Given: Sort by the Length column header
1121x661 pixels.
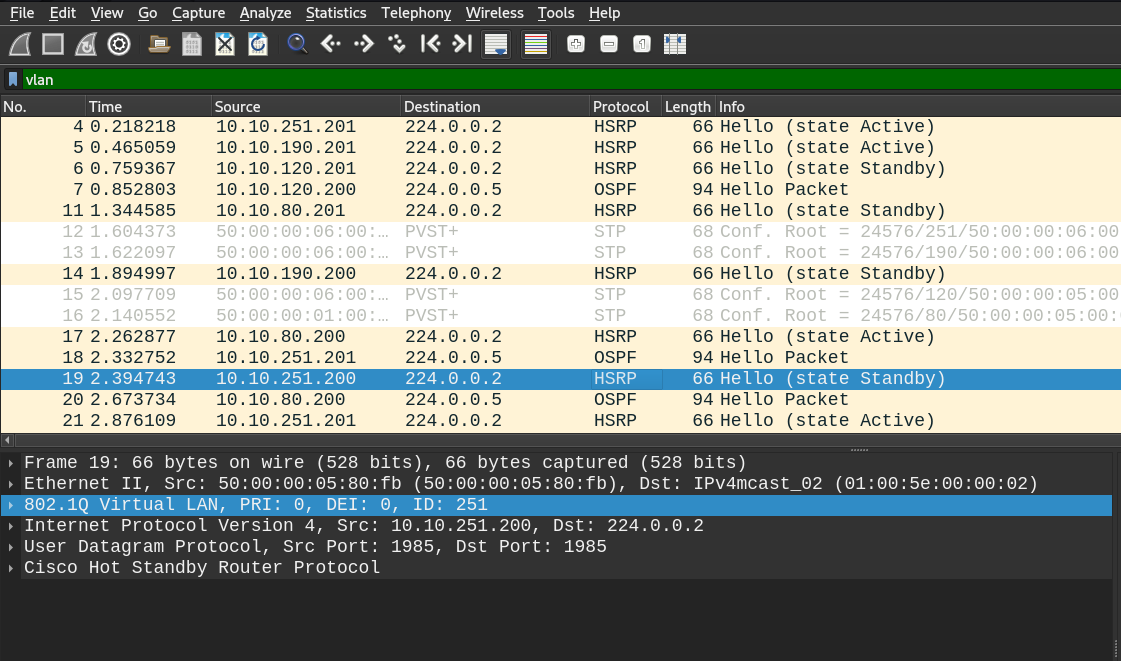Looking at the screenshot, I should coord(688,106).
